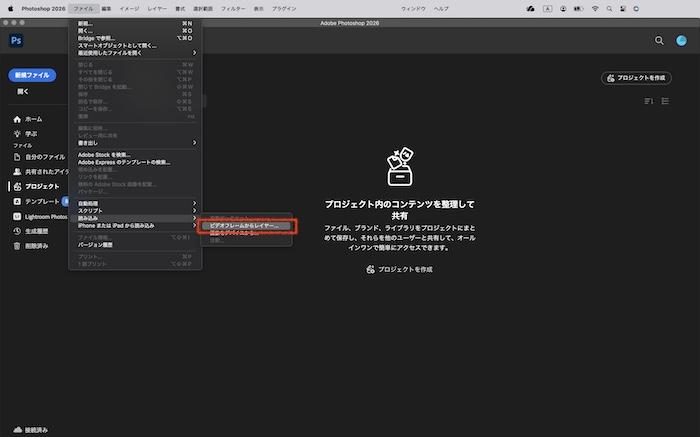Image resolution: width=700 pixels, height=437 pixels.
Task: Expand 自動処理 submenu
Action: pyautogui.click(x=135, y=203)
